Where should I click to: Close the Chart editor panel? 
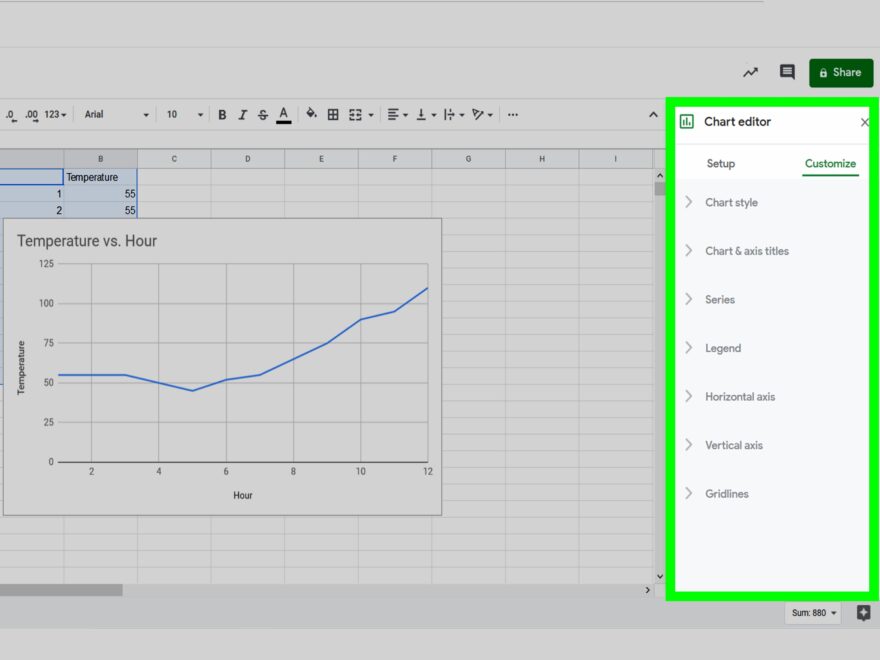pyautogui.click(x=864, y=122)
